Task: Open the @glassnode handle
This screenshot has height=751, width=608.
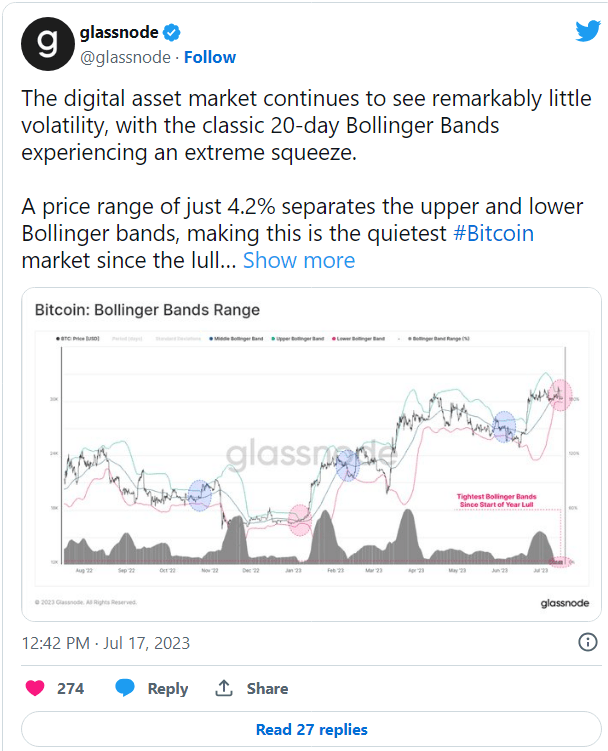Action: coord(125,57)
